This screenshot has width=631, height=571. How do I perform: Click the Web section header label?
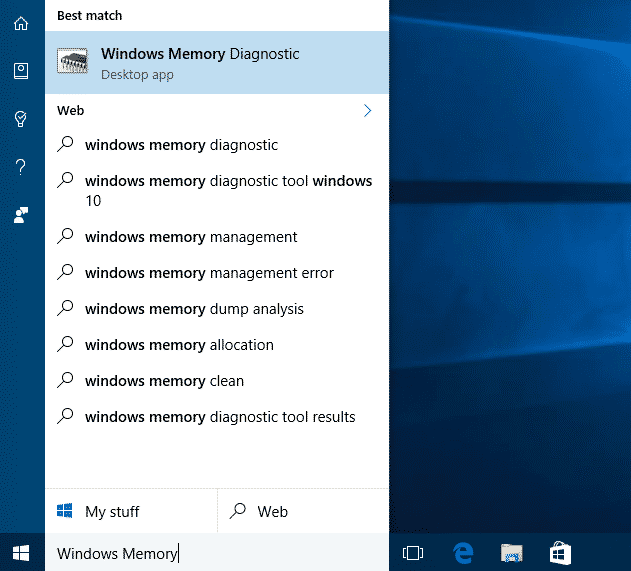click(70, 111)
